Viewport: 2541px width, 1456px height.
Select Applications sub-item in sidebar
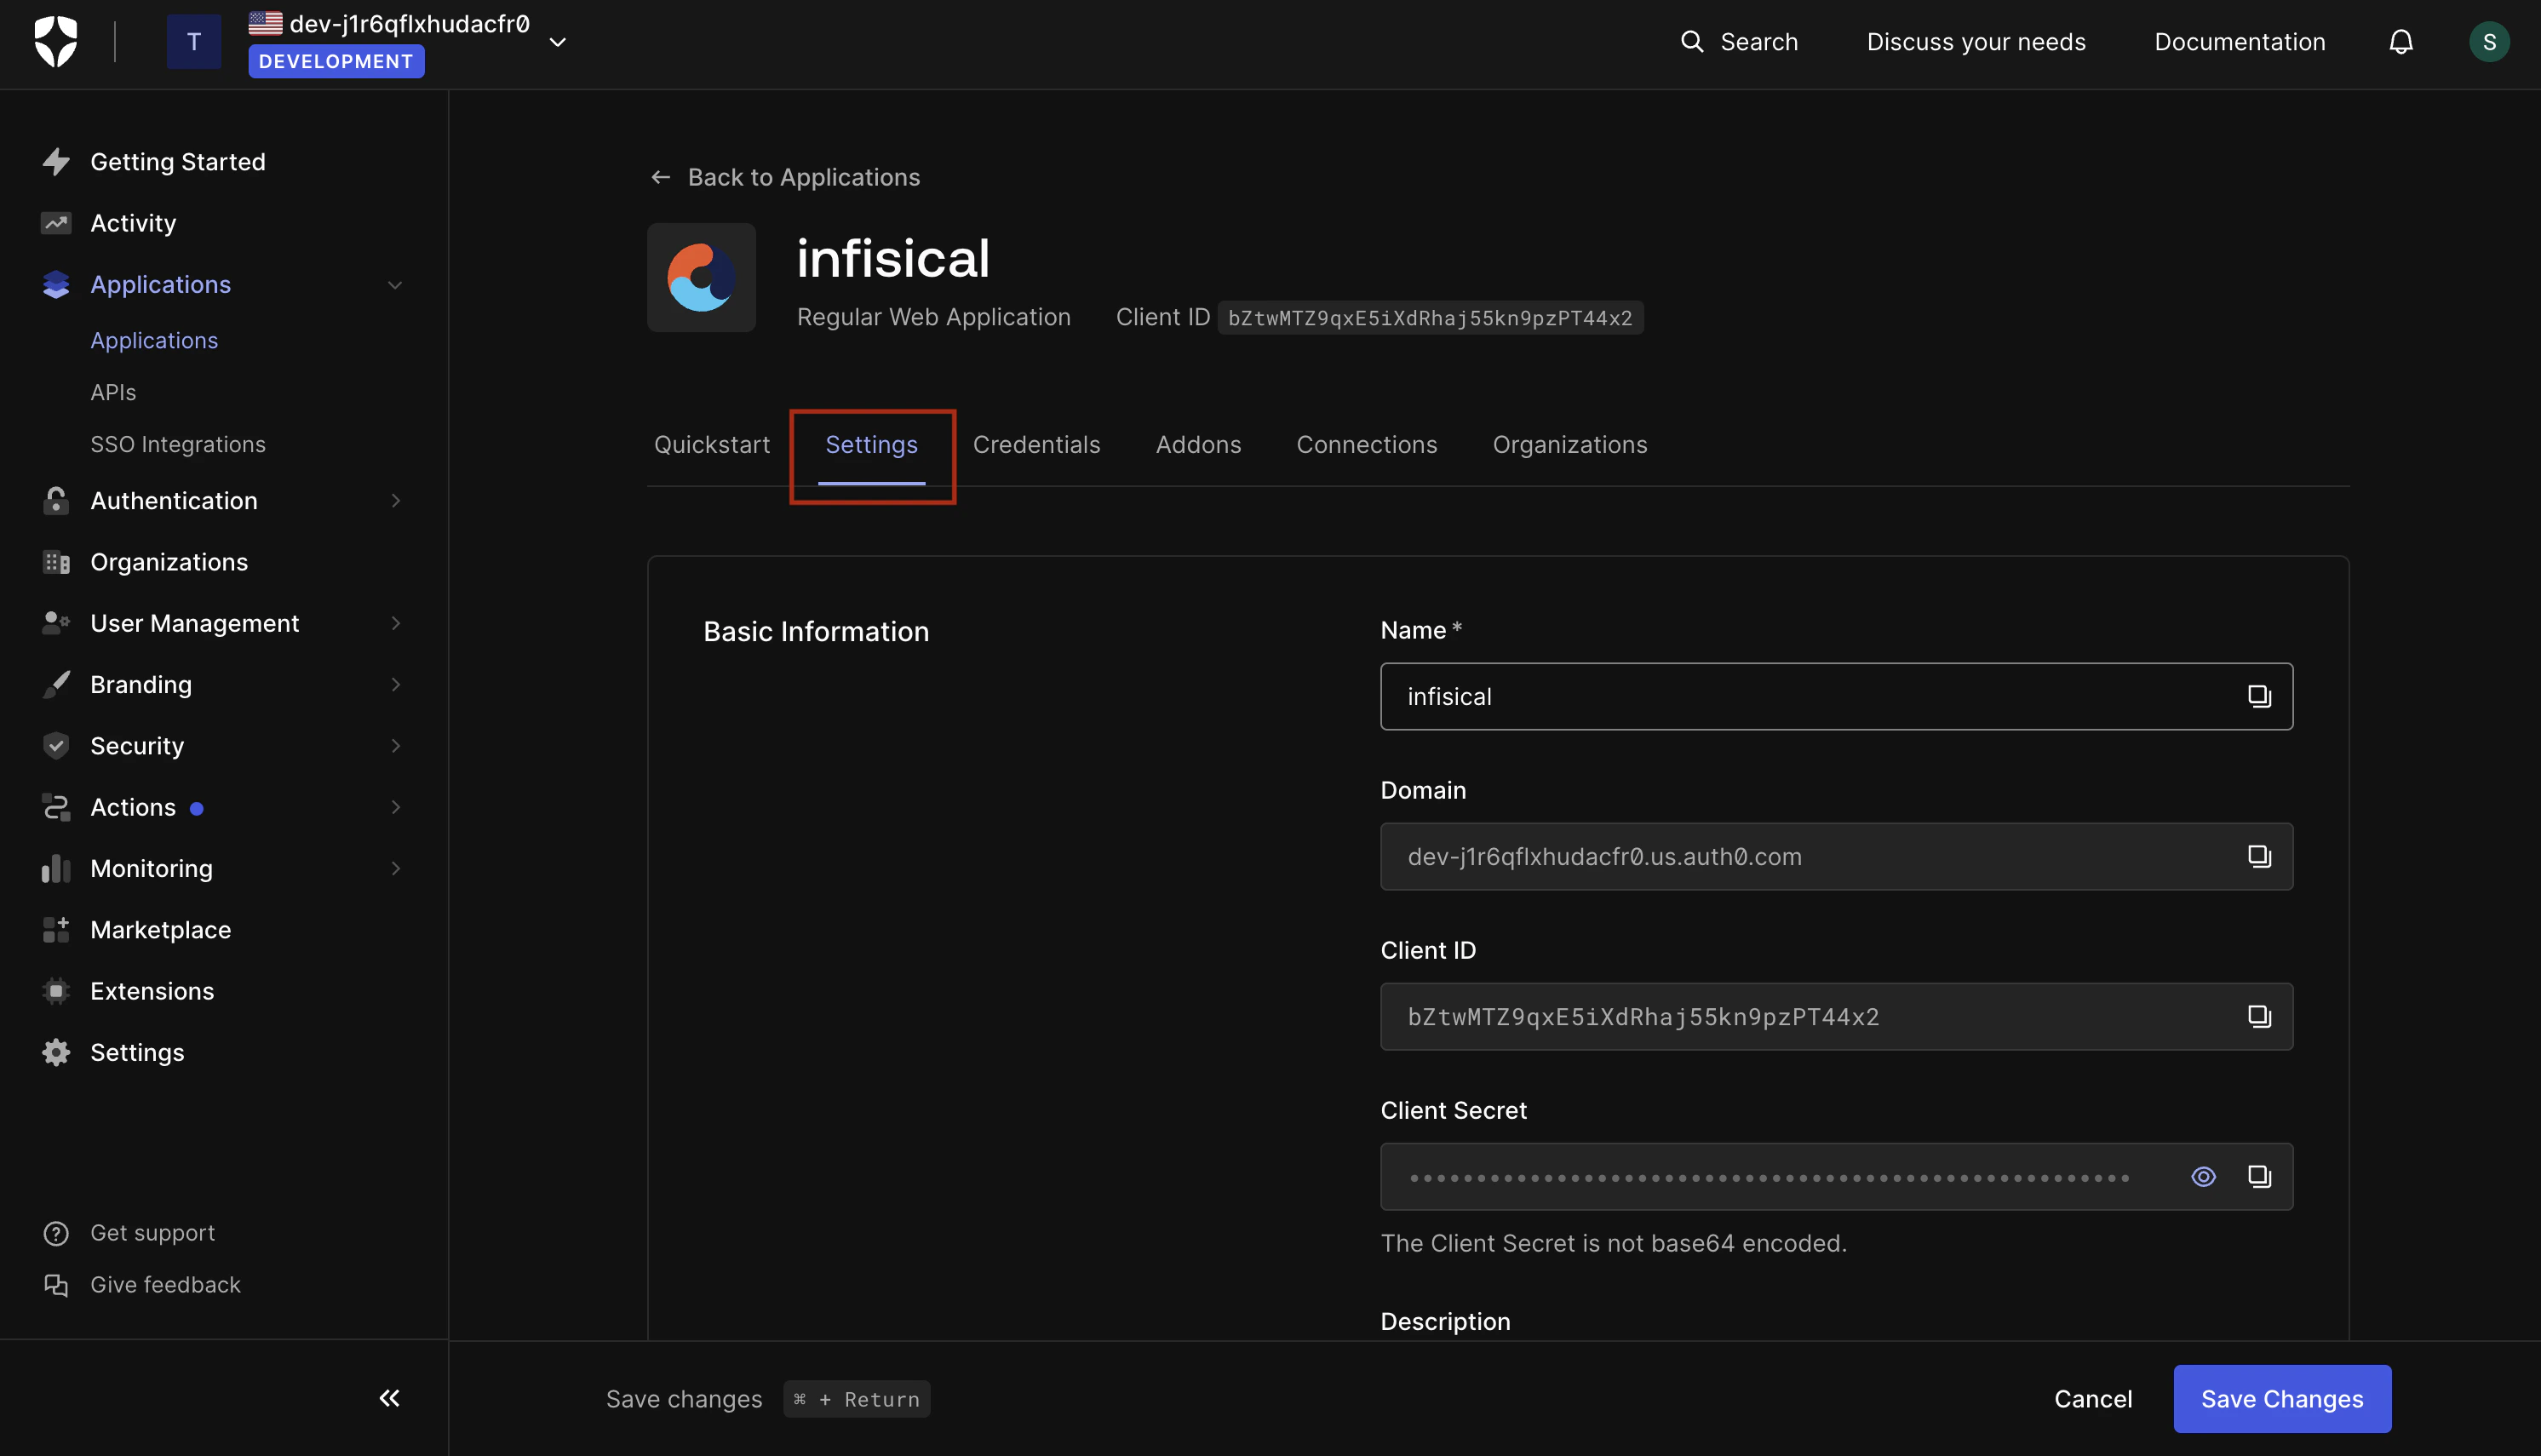coord(154,340)
